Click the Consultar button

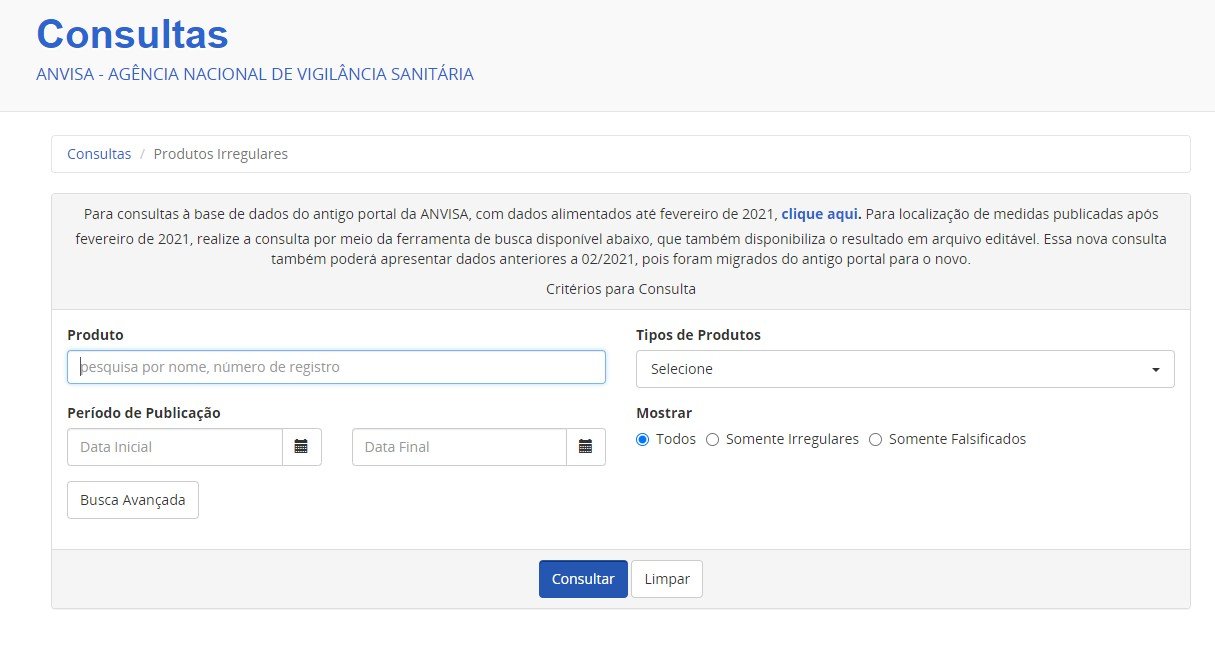(583, 579)
